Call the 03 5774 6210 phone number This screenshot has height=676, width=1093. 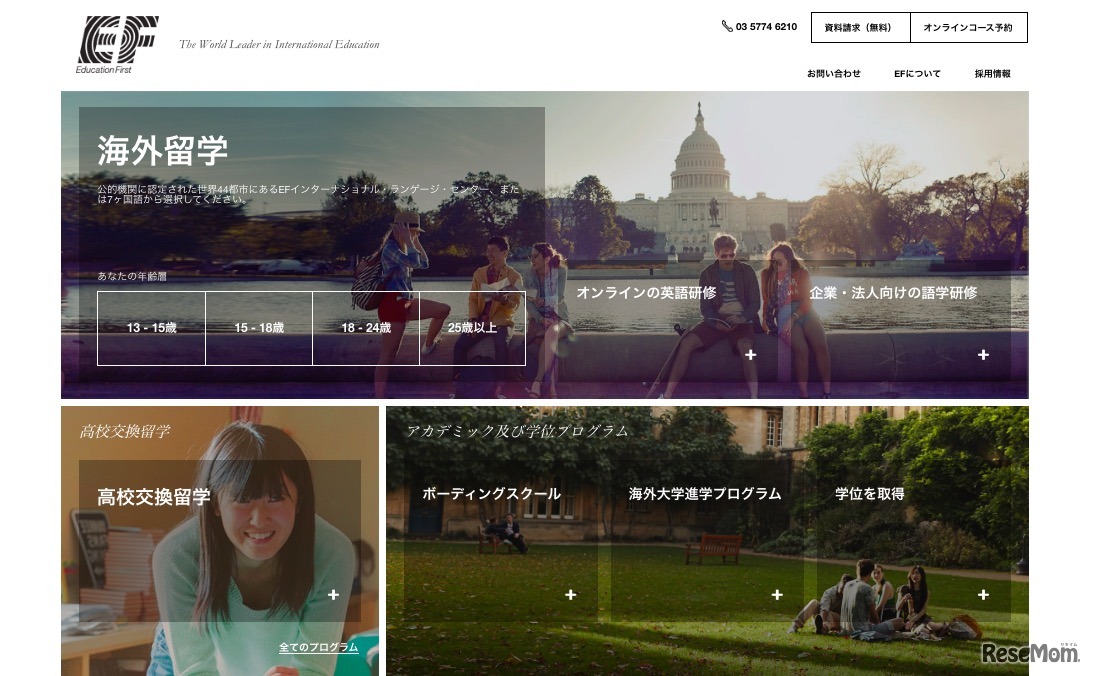(766, 27)
